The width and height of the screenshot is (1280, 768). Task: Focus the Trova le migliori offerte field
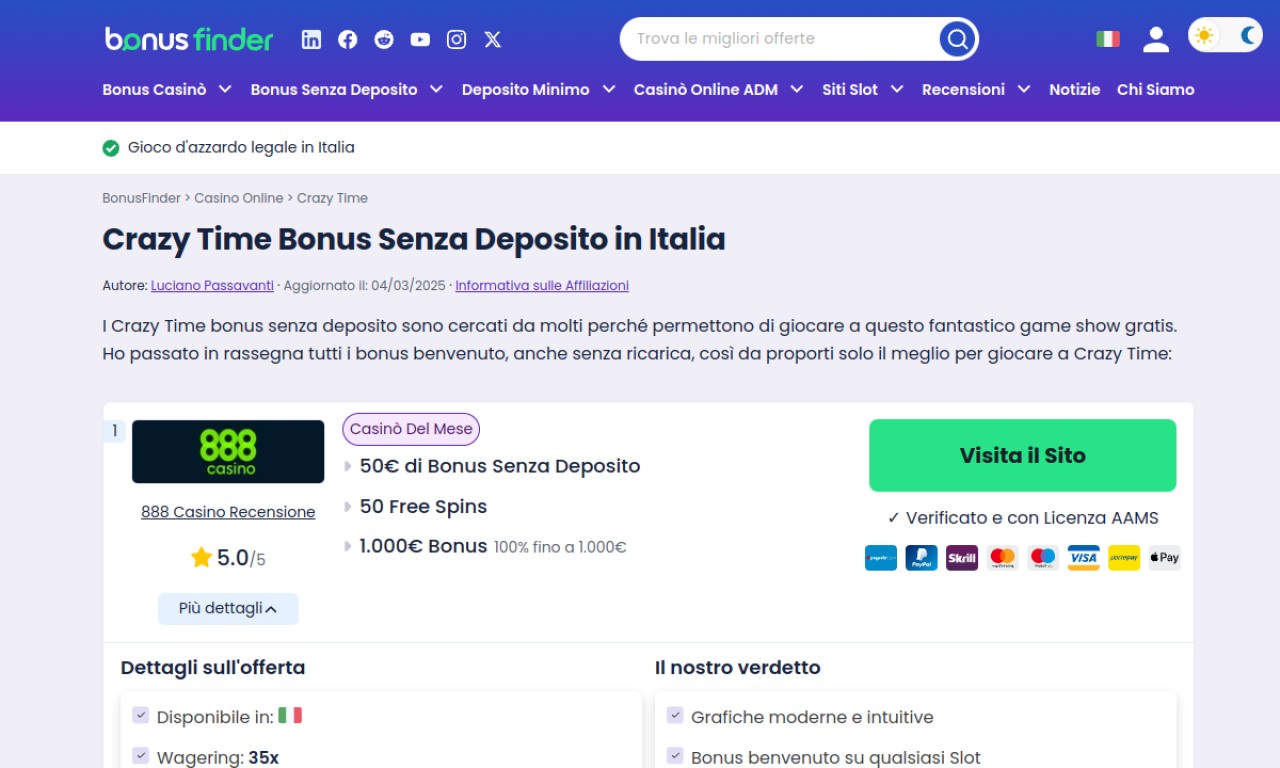pos(780,39)
